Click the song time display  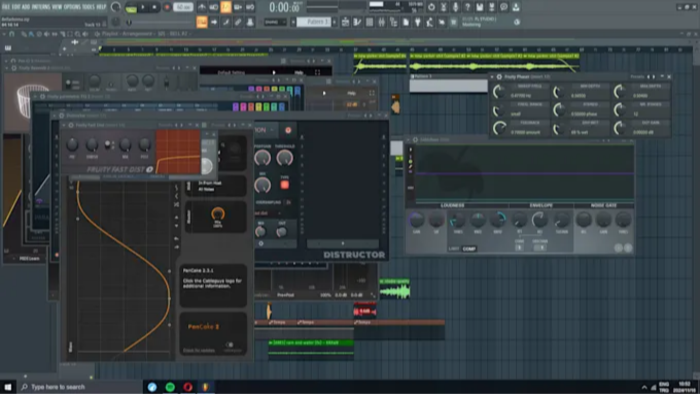click(x=284, y=8)
